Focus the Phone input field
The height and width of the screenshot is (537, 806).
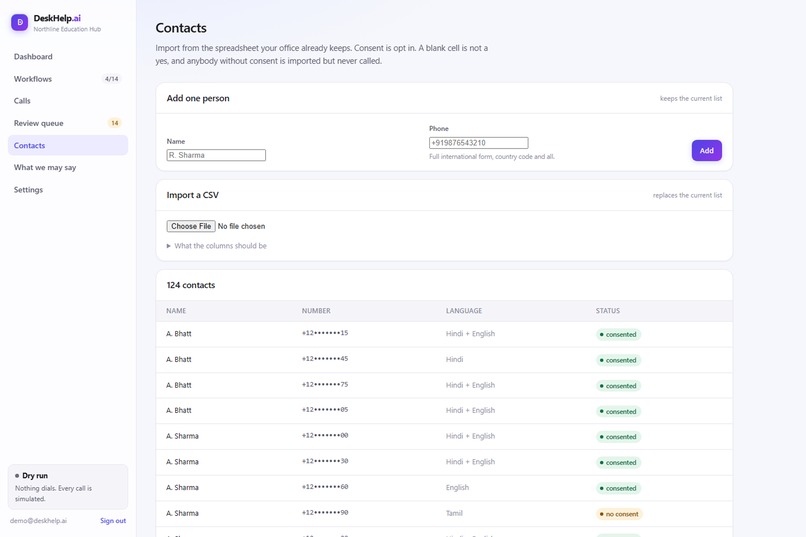pos(479,143)
